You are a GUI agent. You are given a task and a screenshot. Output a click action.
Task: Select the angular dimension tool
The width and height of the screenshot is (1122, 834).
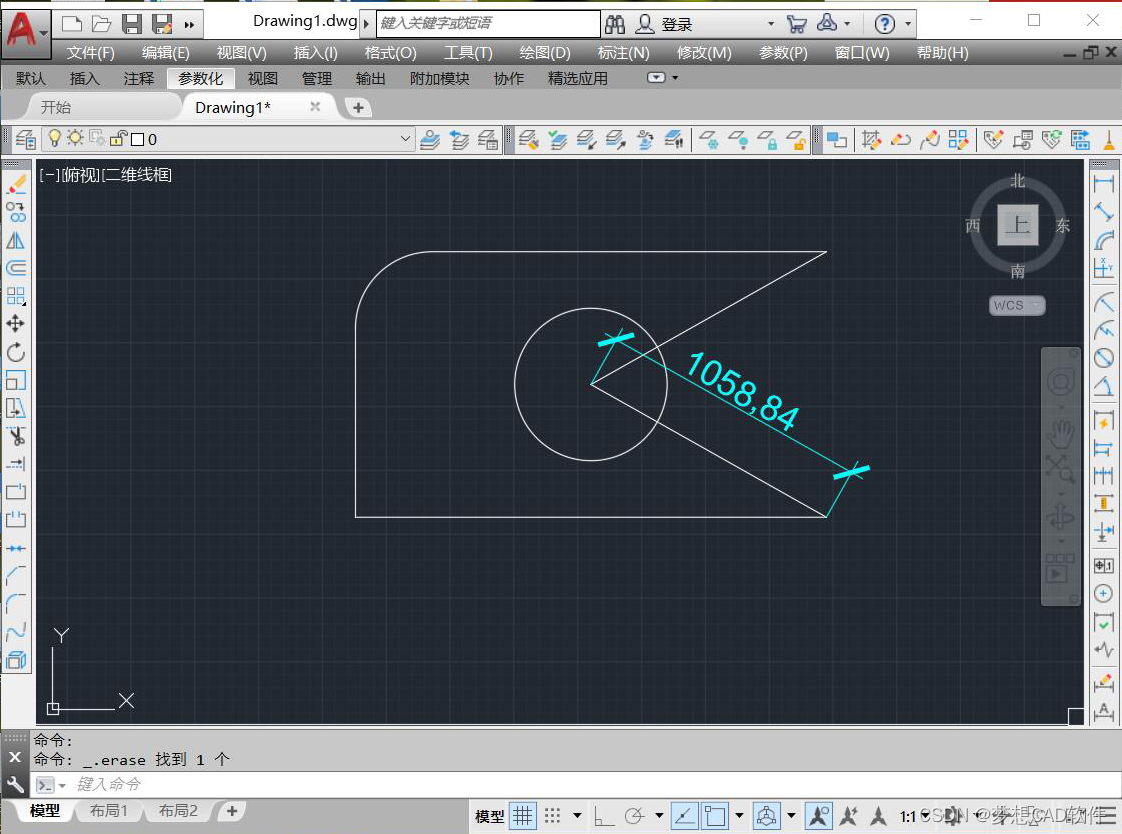(x=1104, y=386)
